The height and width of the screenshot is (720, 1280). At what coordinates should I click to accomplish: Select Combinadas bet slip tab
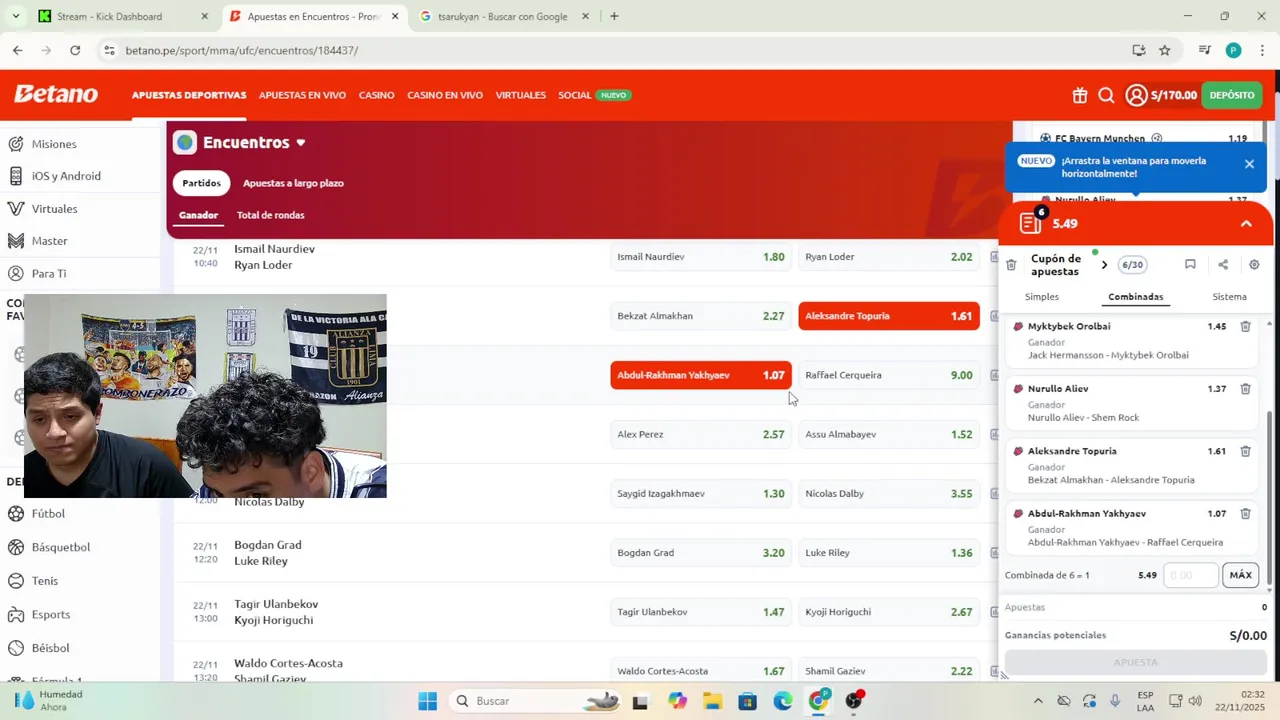[1136, 297]
